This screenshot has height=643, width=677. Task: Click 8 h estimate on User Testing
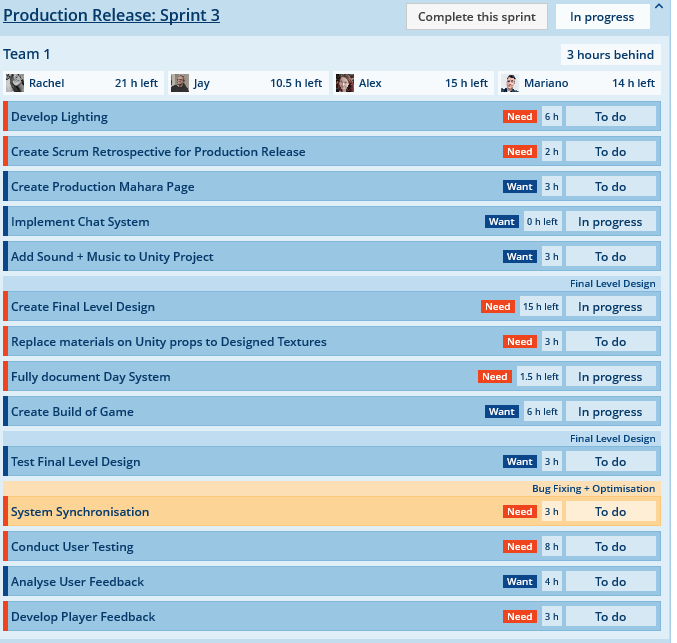551,547
